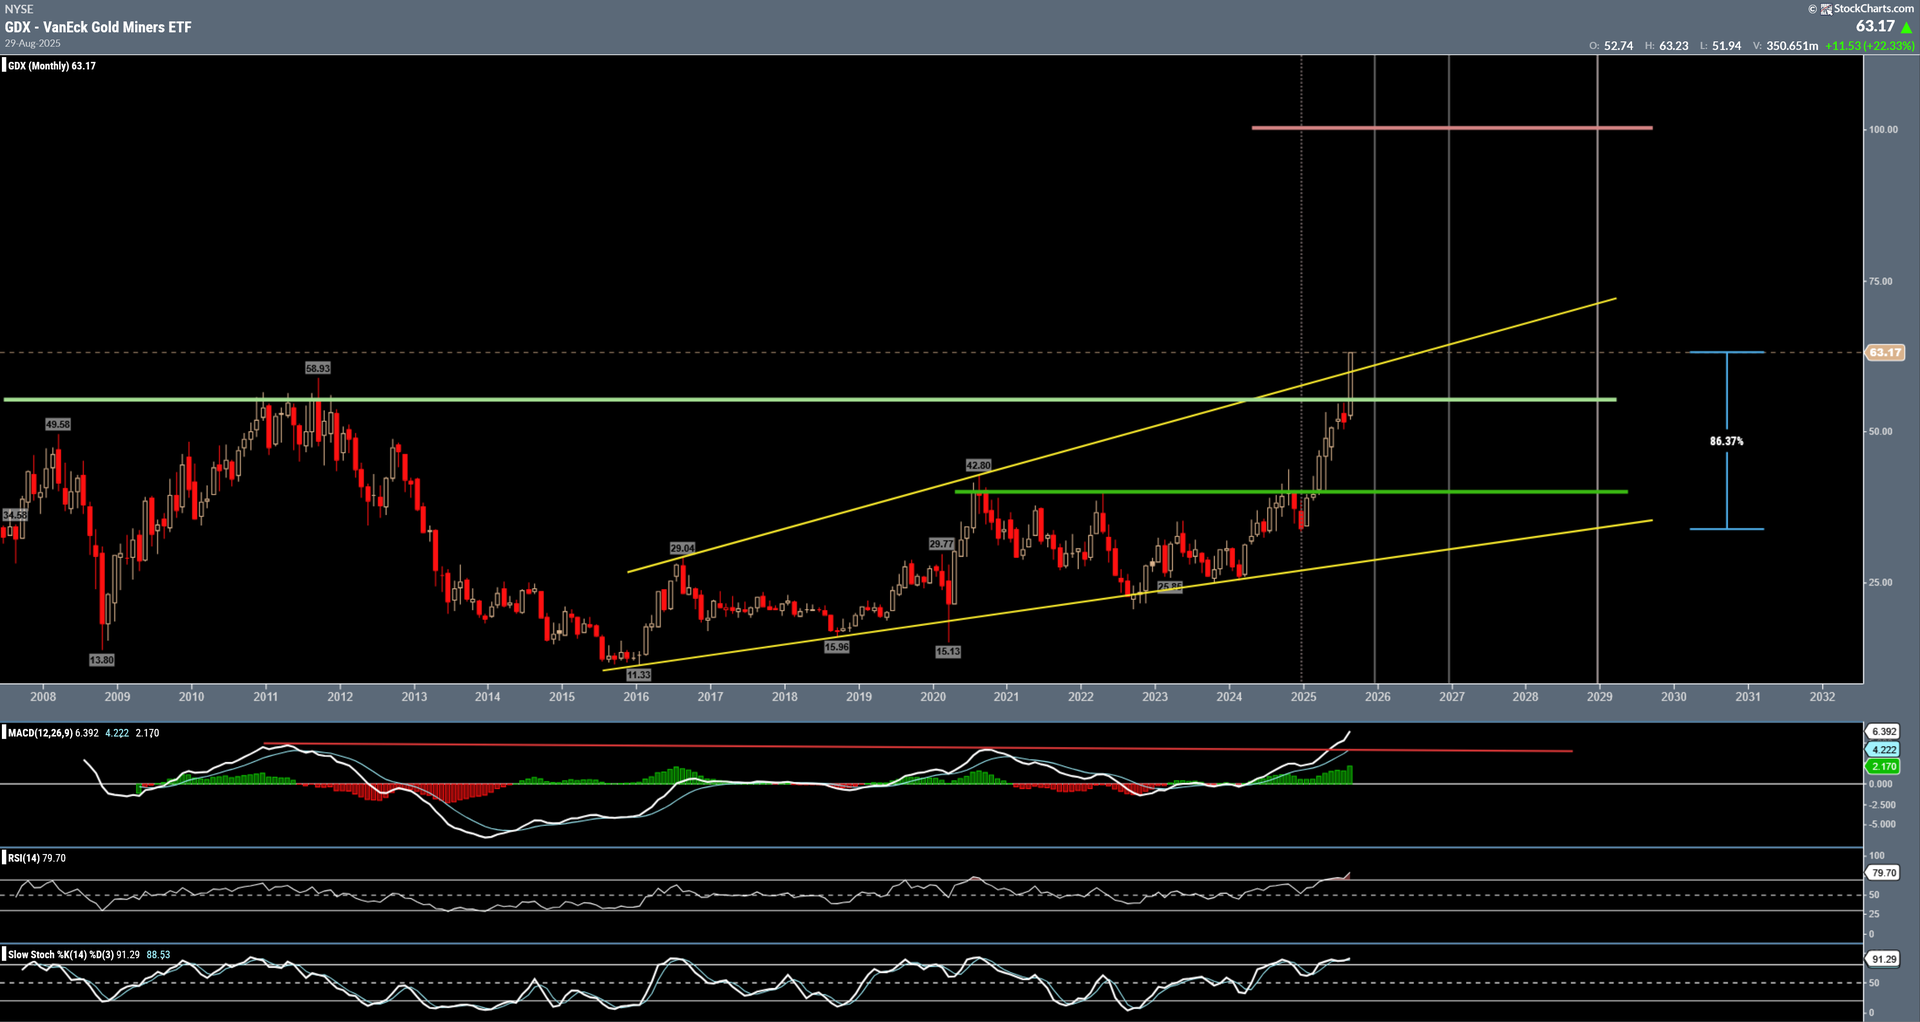Click the 6.392 MACD value tag
The width and height of the screenshot is (1920, 1022).
1883,732
